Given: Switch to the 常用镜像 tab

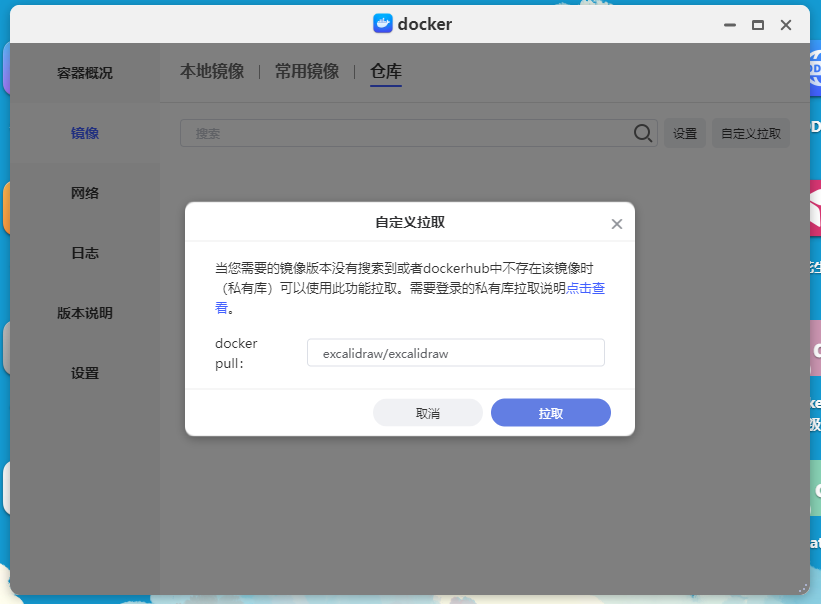Looking at the screenshot, I should 307,71.
